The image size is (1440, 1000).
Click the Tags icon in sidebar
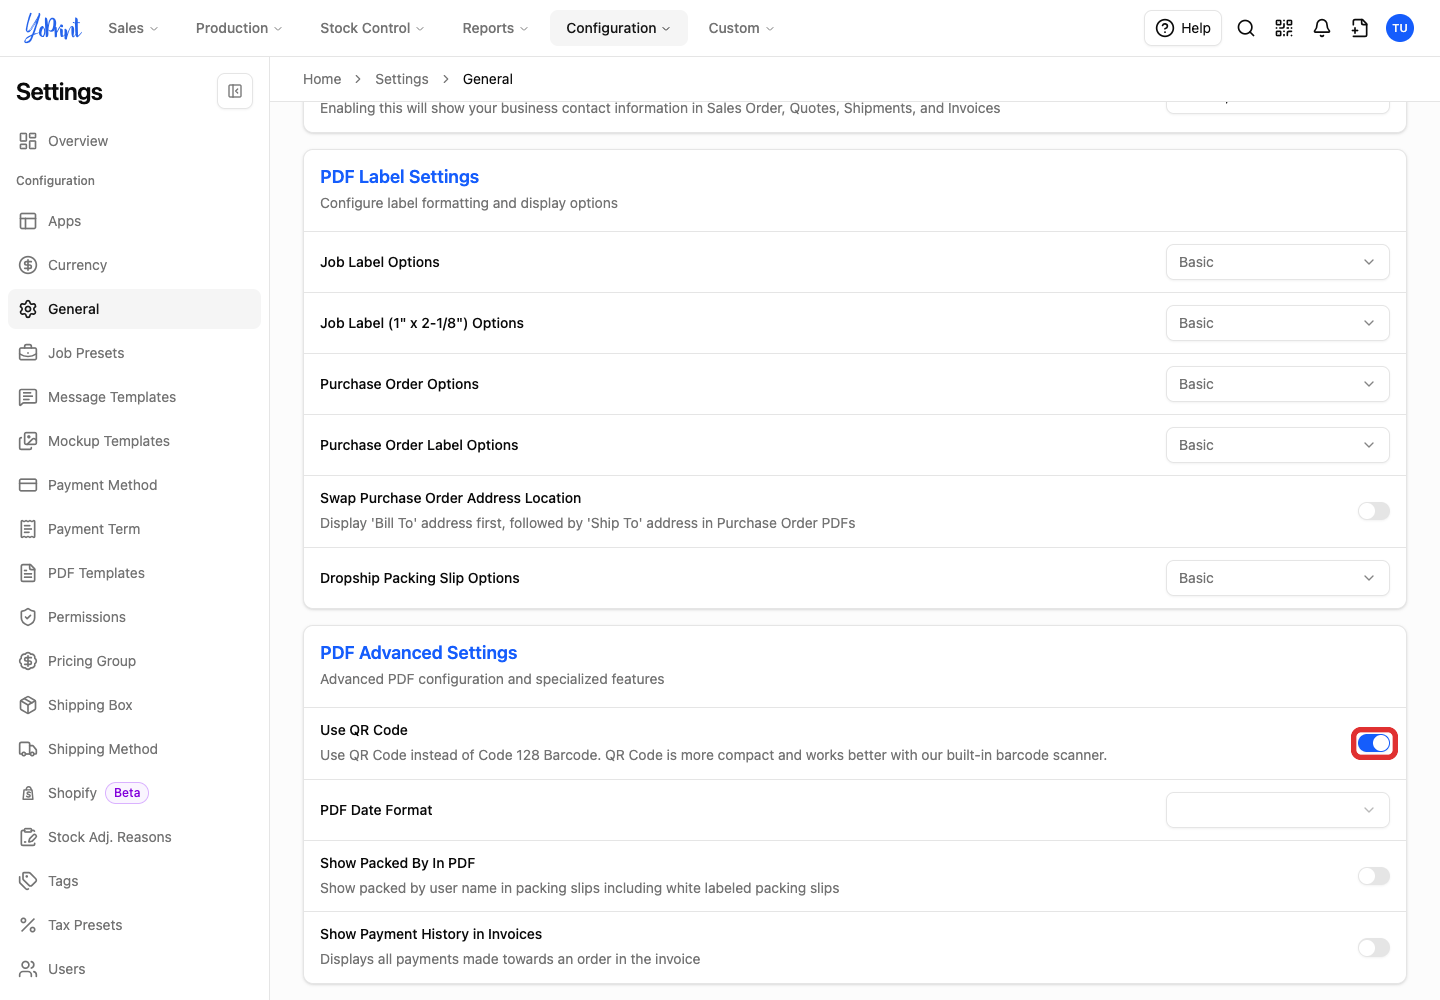tap(28, 881)
